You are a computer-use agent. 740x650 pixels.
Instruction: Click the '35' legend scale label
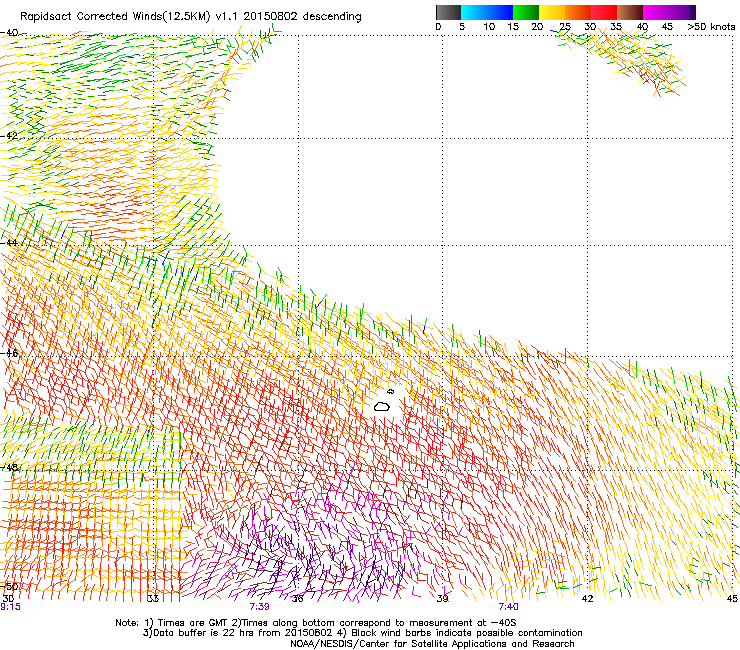coord(616,27)
